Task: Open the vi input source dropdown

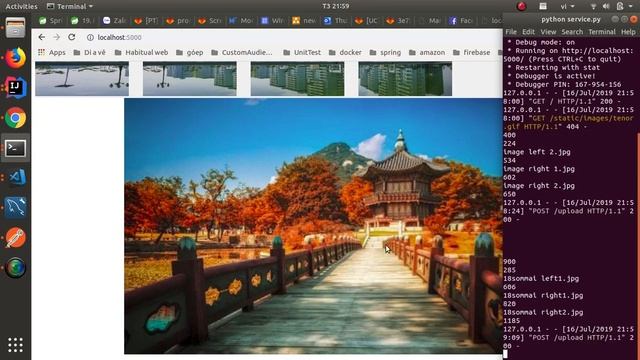Action: [567, 7]
